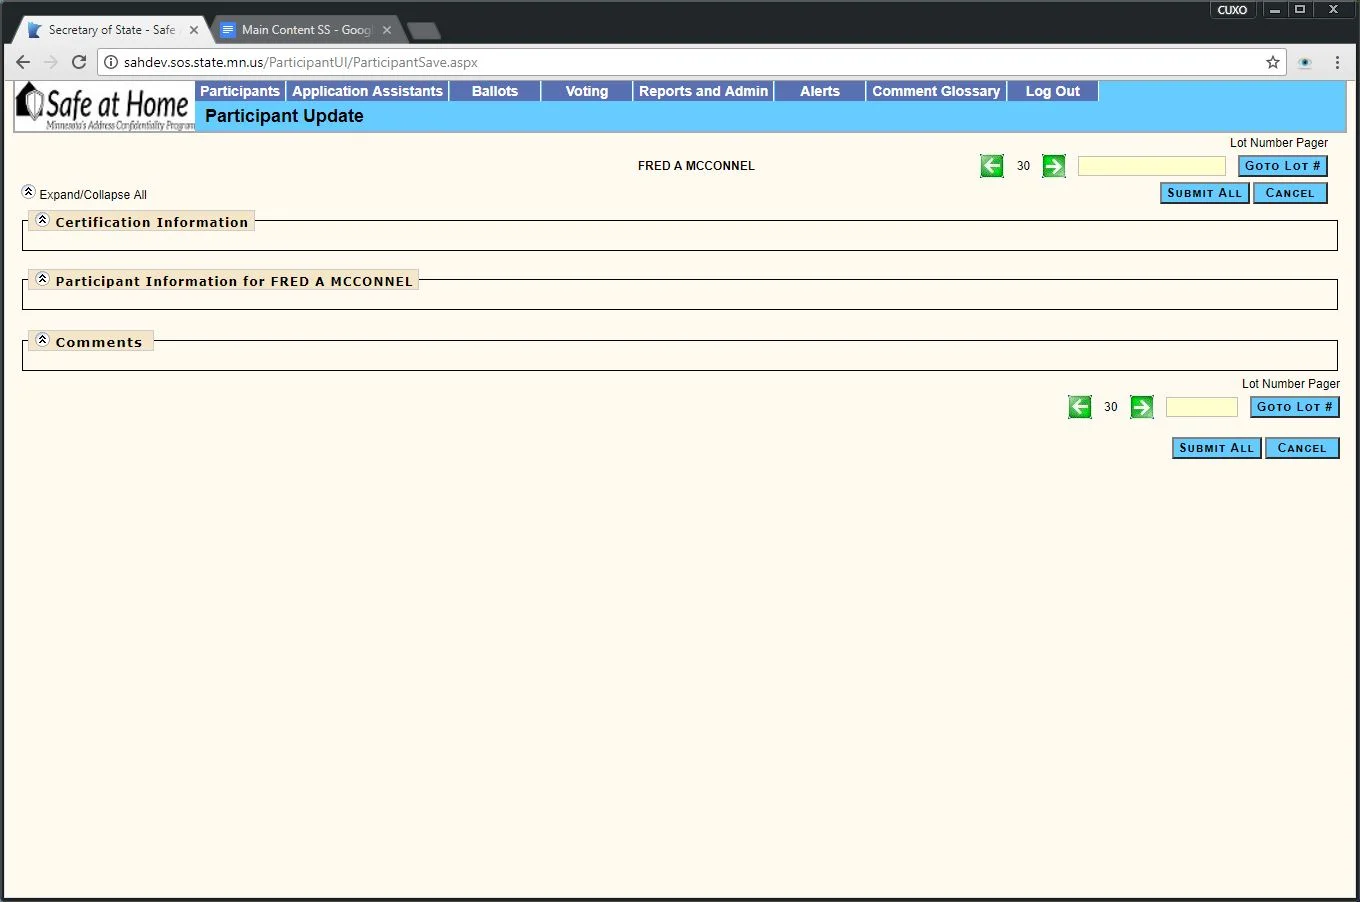The height and width of the screenshot is (902, 1360).
Task: Open the Reports and Admin menu
Action: [704, 91]
